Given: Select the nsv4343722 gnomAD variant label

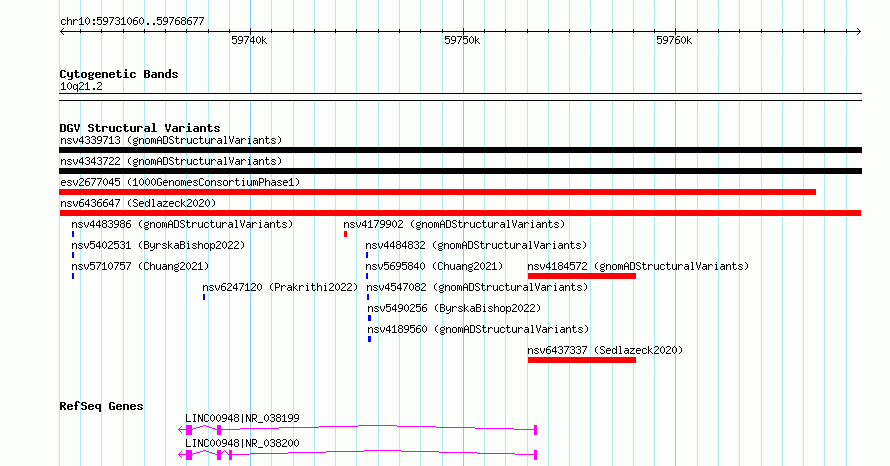Looking at the screenshot, I should (171, 161).
